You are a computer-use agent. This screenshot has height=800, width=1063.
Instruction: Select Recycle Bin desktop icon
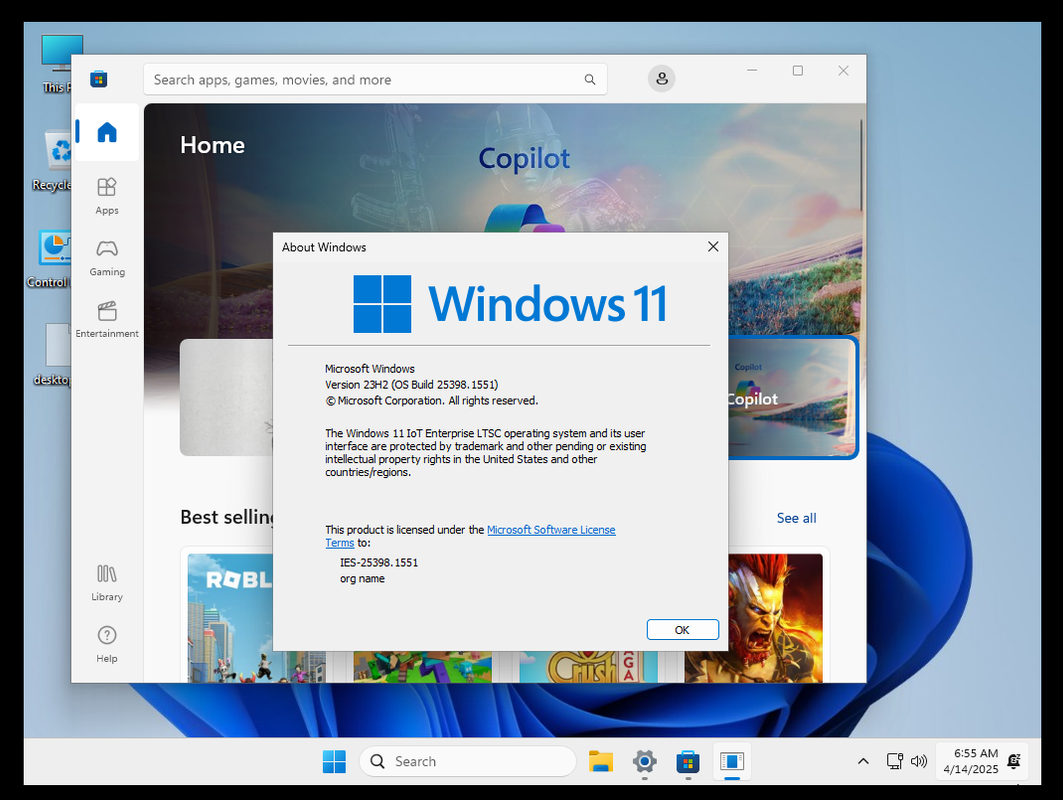click(x=52, y=161)
